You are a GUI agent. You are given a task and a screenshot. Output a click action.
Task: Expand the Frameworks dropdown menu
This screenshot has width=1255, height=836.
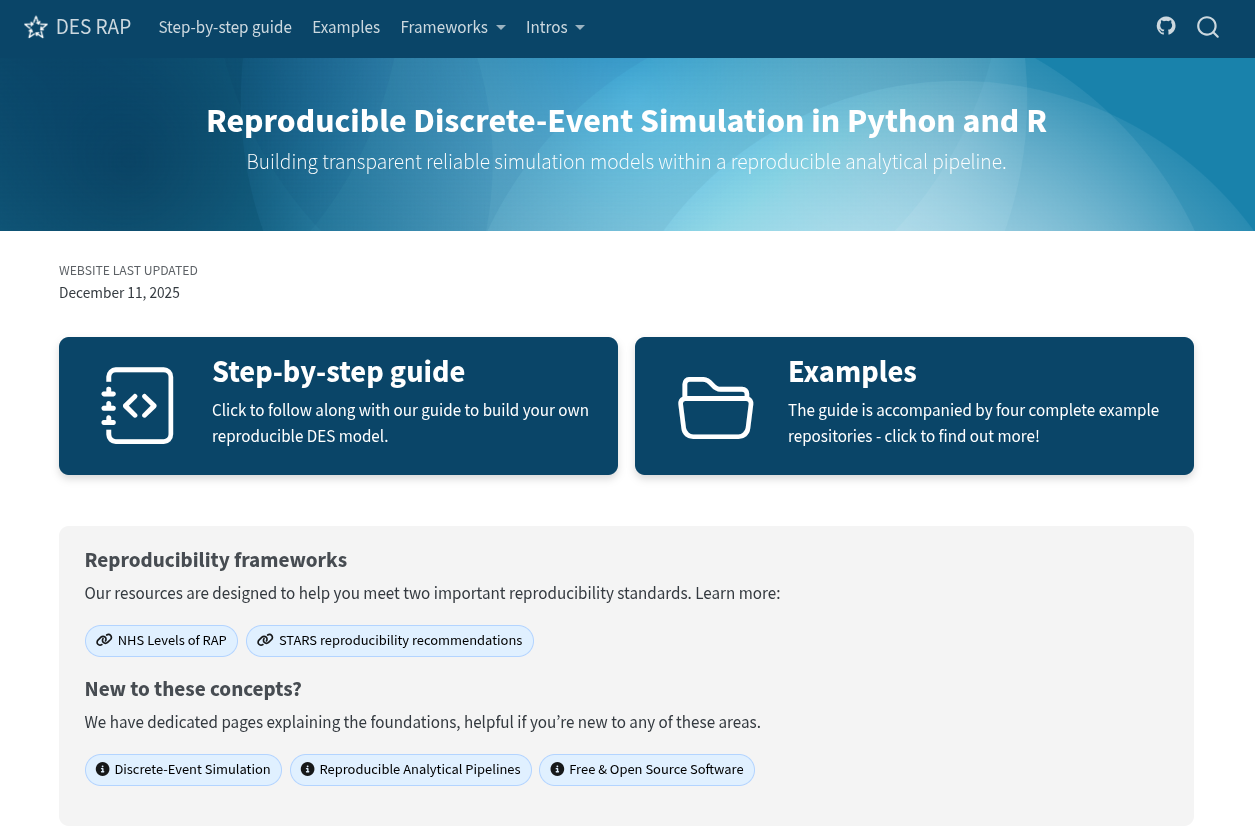click(453, 27)
